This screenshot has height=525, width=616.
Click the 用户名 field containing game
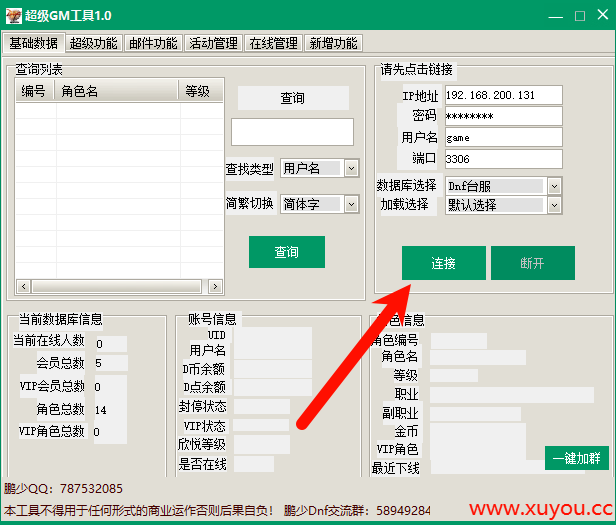[503, 138]
